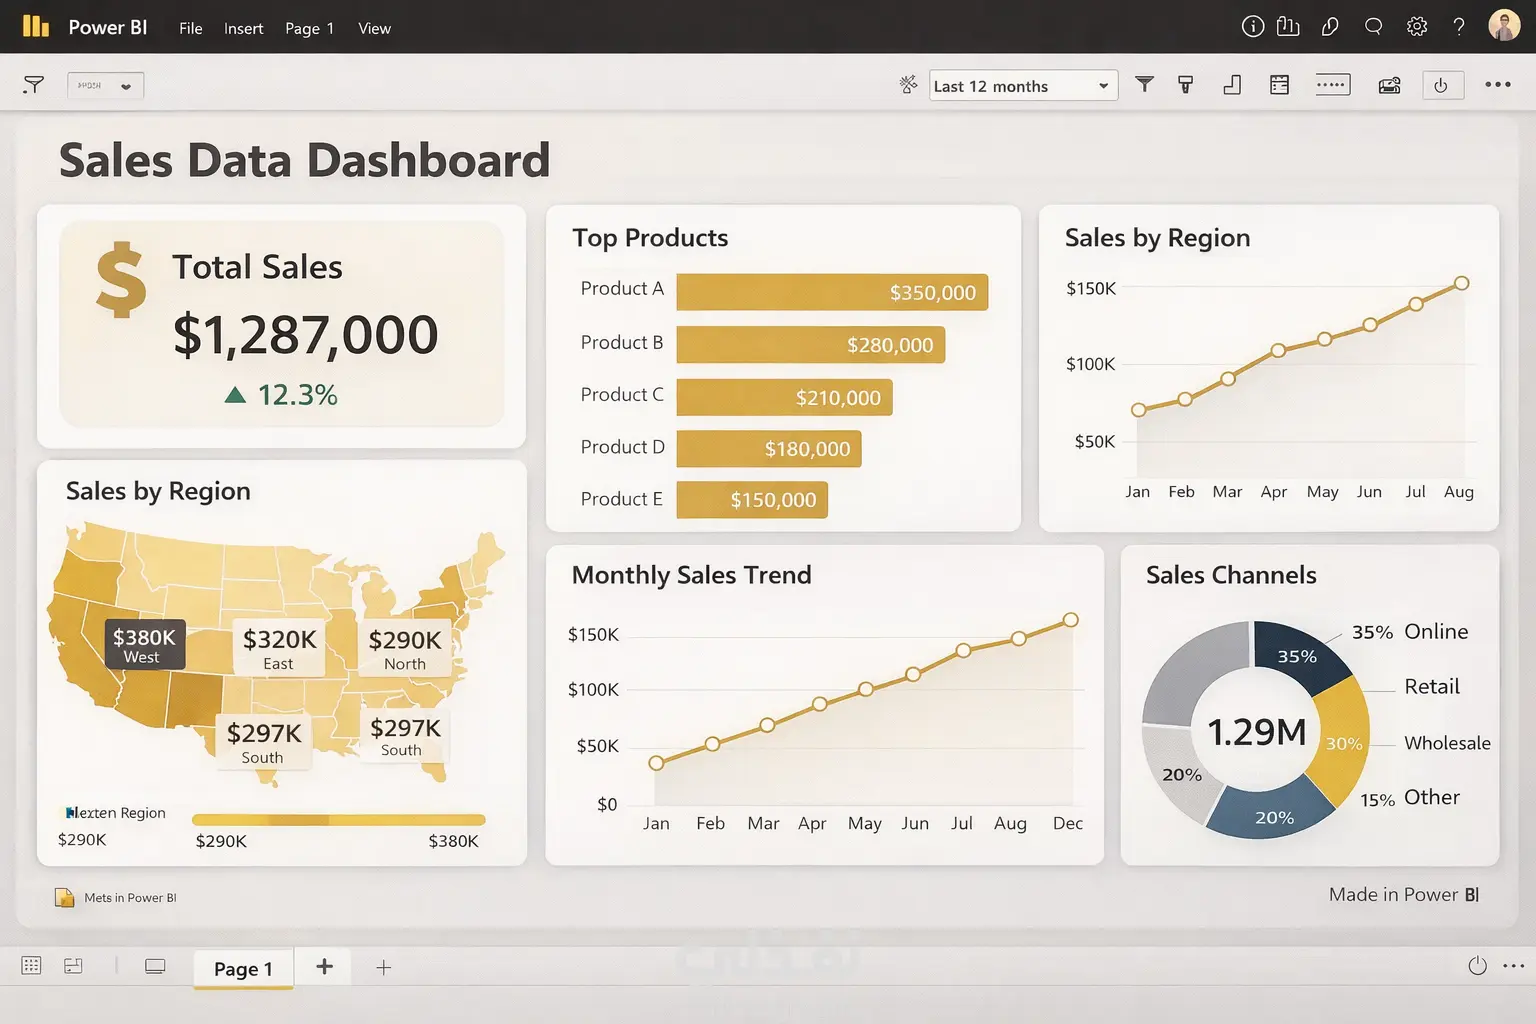Viewport: 1536px width, 1024px height.
Task: Click the Made in Power BI link
Action: pos(1404,895)
